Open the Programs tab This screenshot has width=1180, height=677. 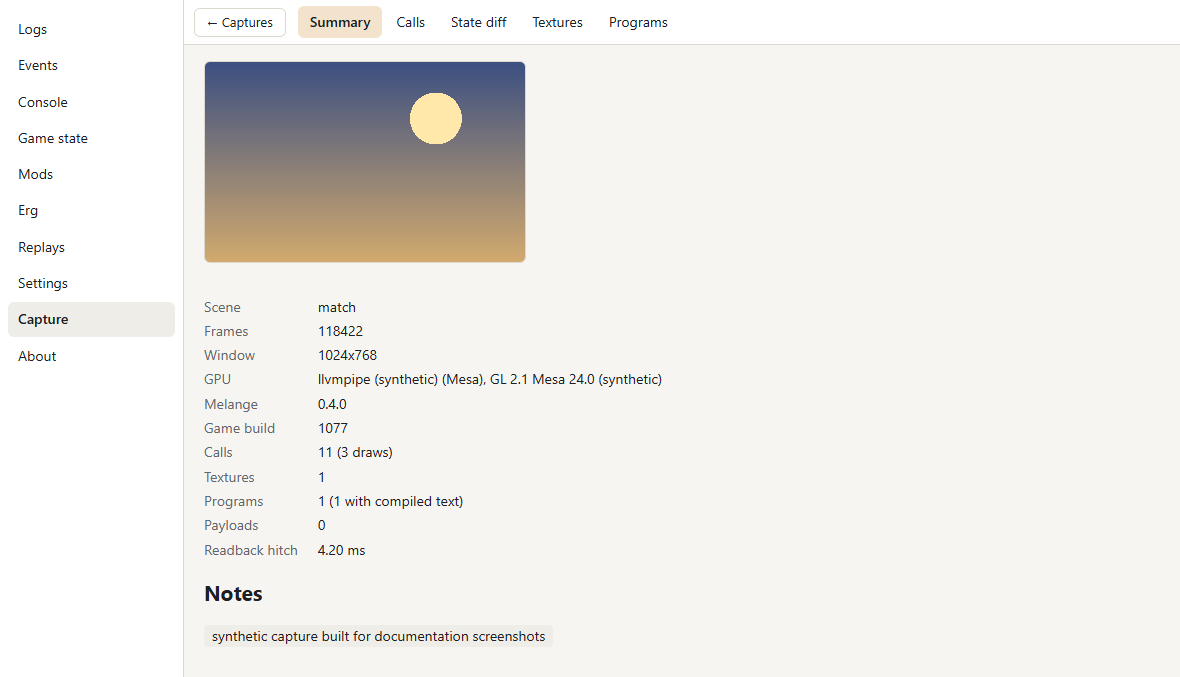click(x=637, y=23)
